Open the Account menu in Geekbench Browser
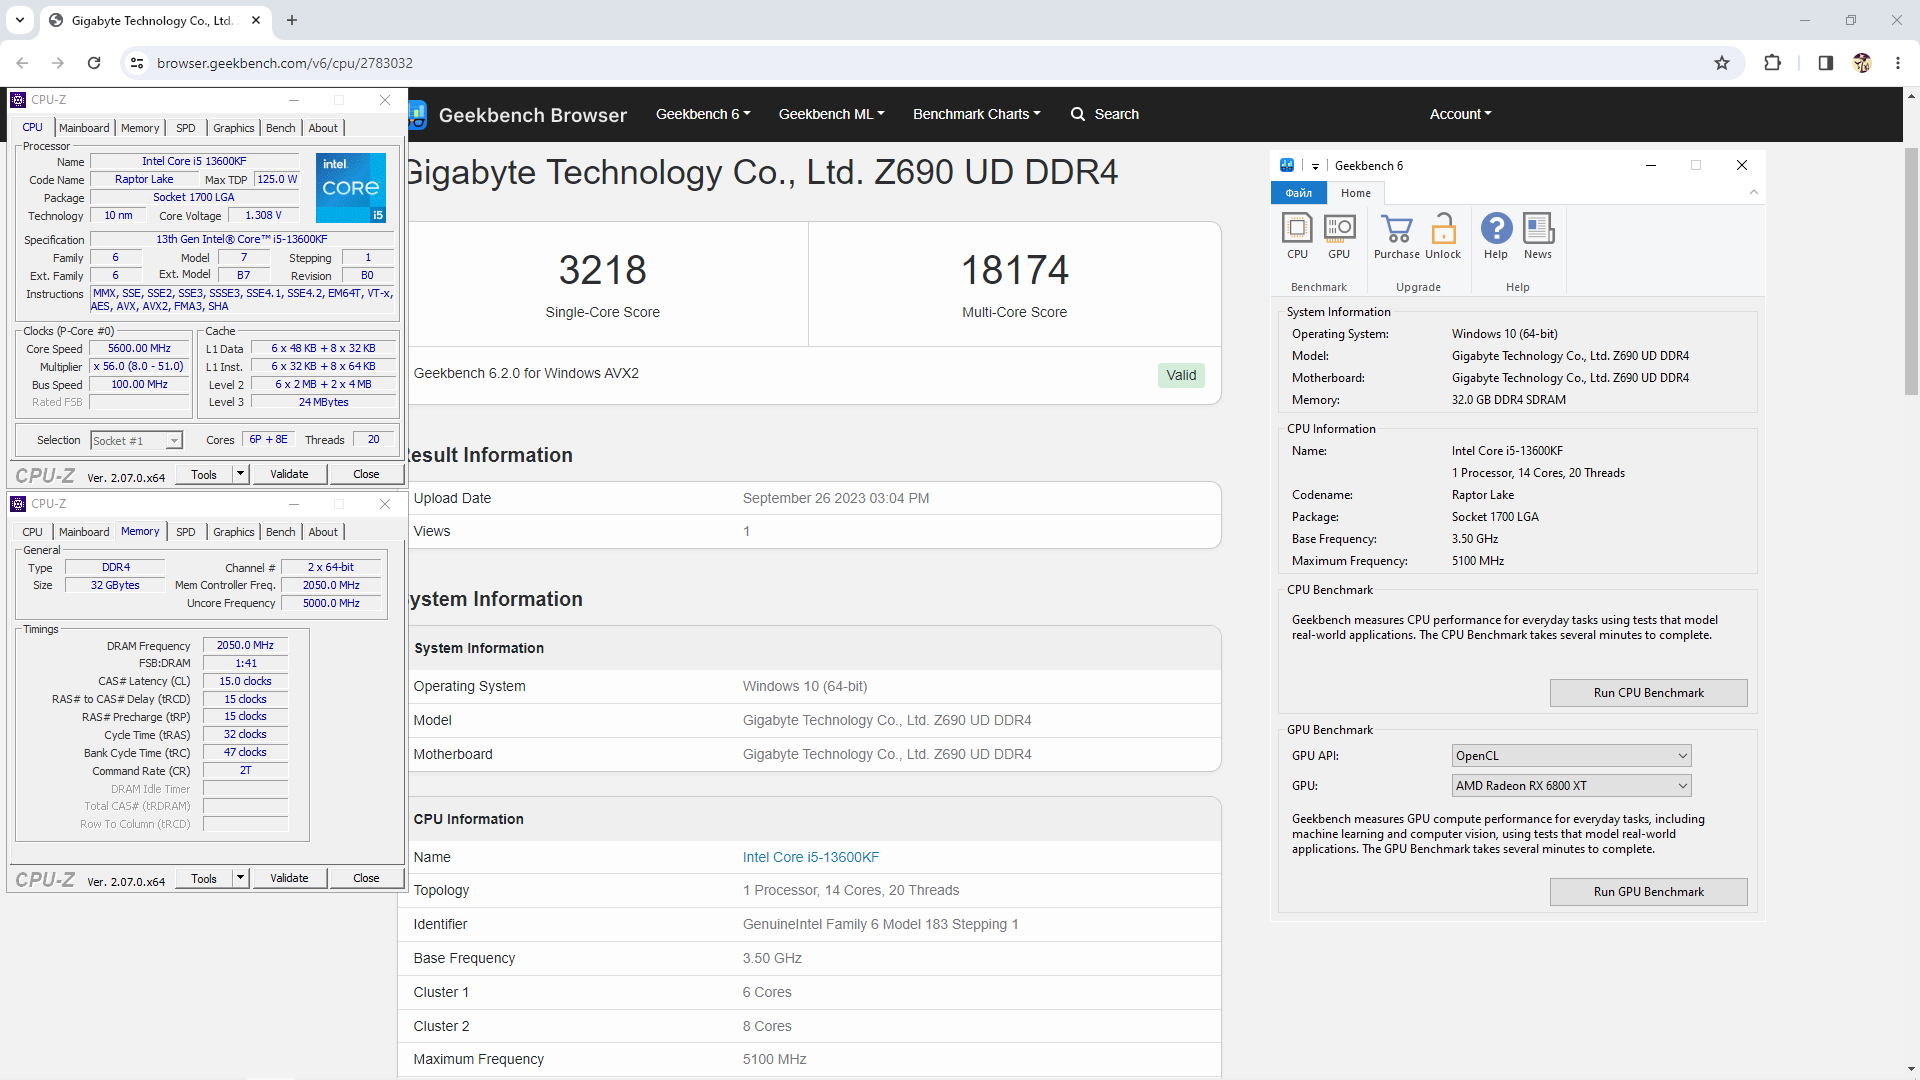 [1459, 114]
